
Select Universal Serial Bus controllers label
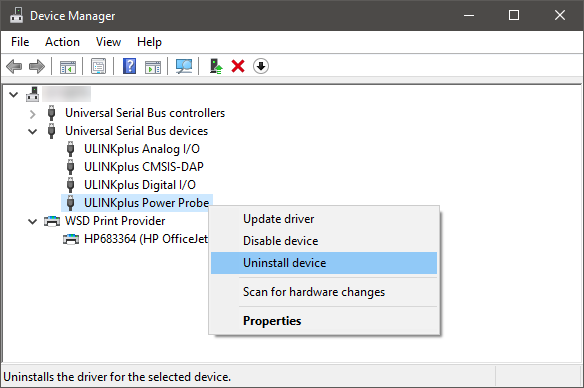tap(145, 113)
